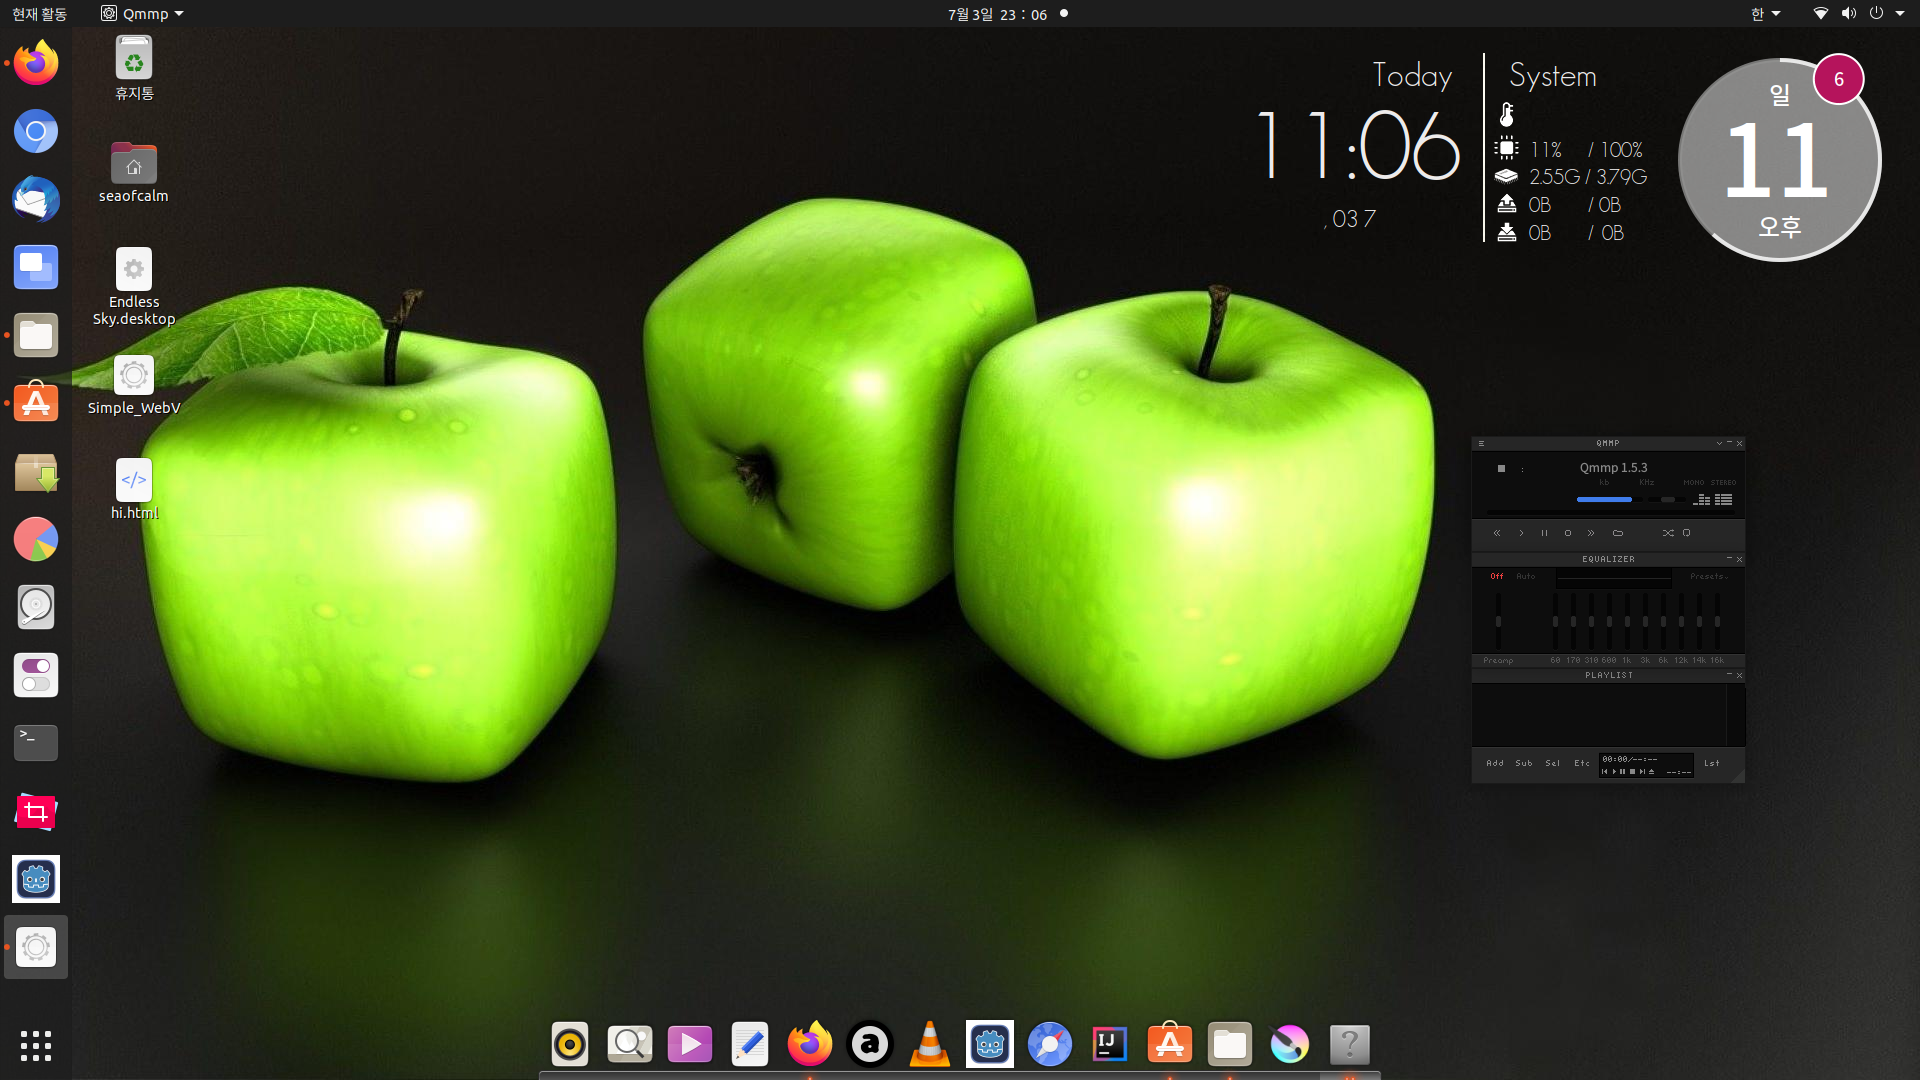Click the playlist Lst button
This screenshot has width=1920, height=1080.
1711,763
